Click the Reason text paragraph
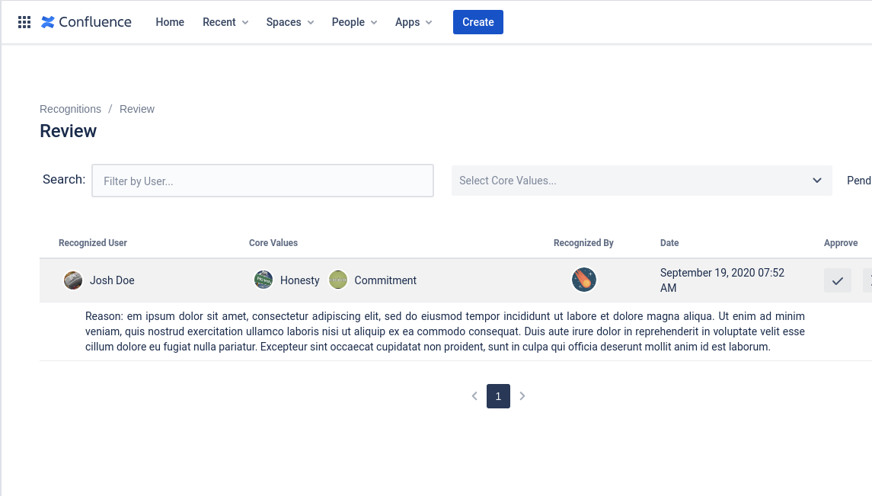The width and height of the screenshot is (872, 496). (x=445, y=331)
